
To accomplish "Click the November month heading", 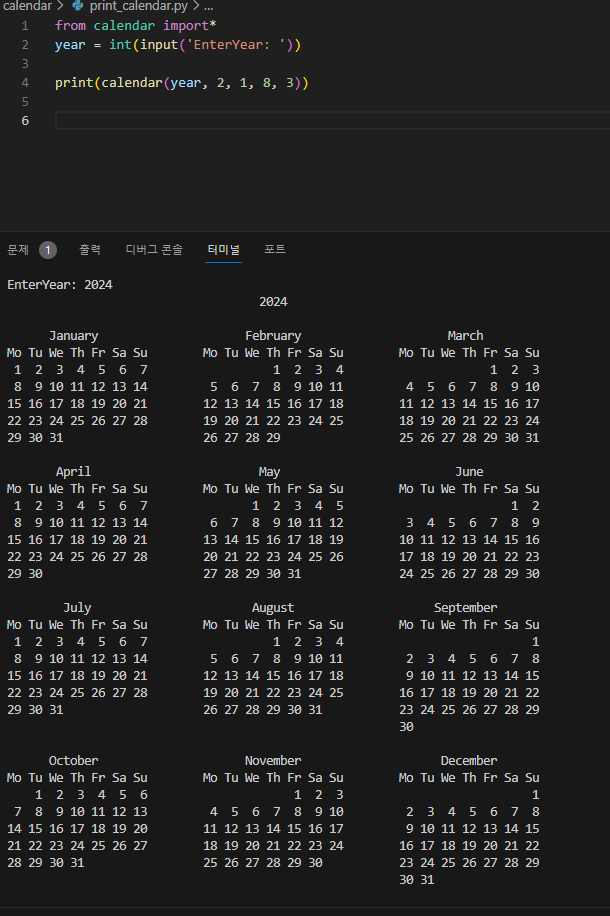I will click(x=273, y=761).
